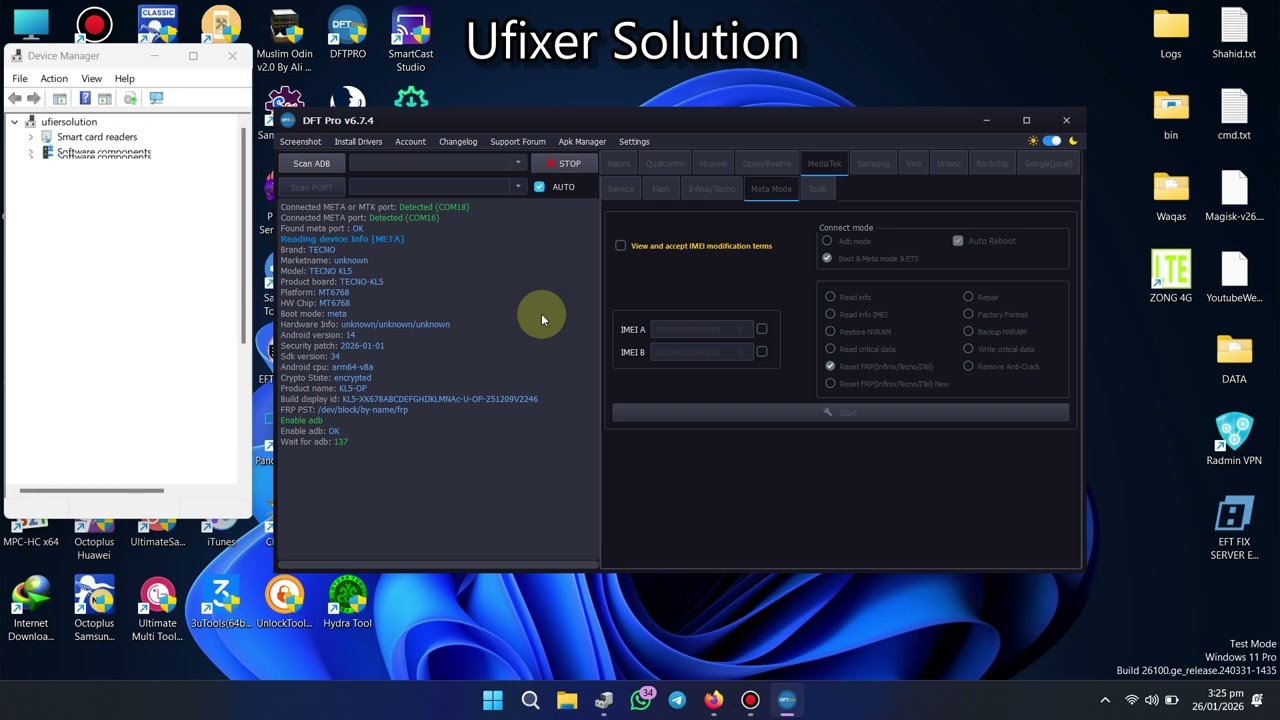
Task: Toggle DFT Pro light/dark theme switch
Action: coord(1052,141)
